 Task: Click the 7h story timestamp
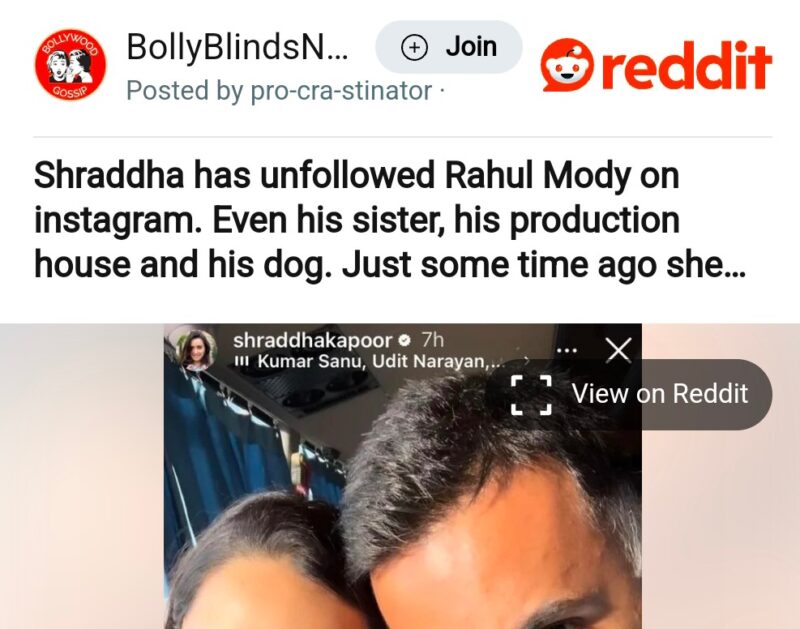433,340
